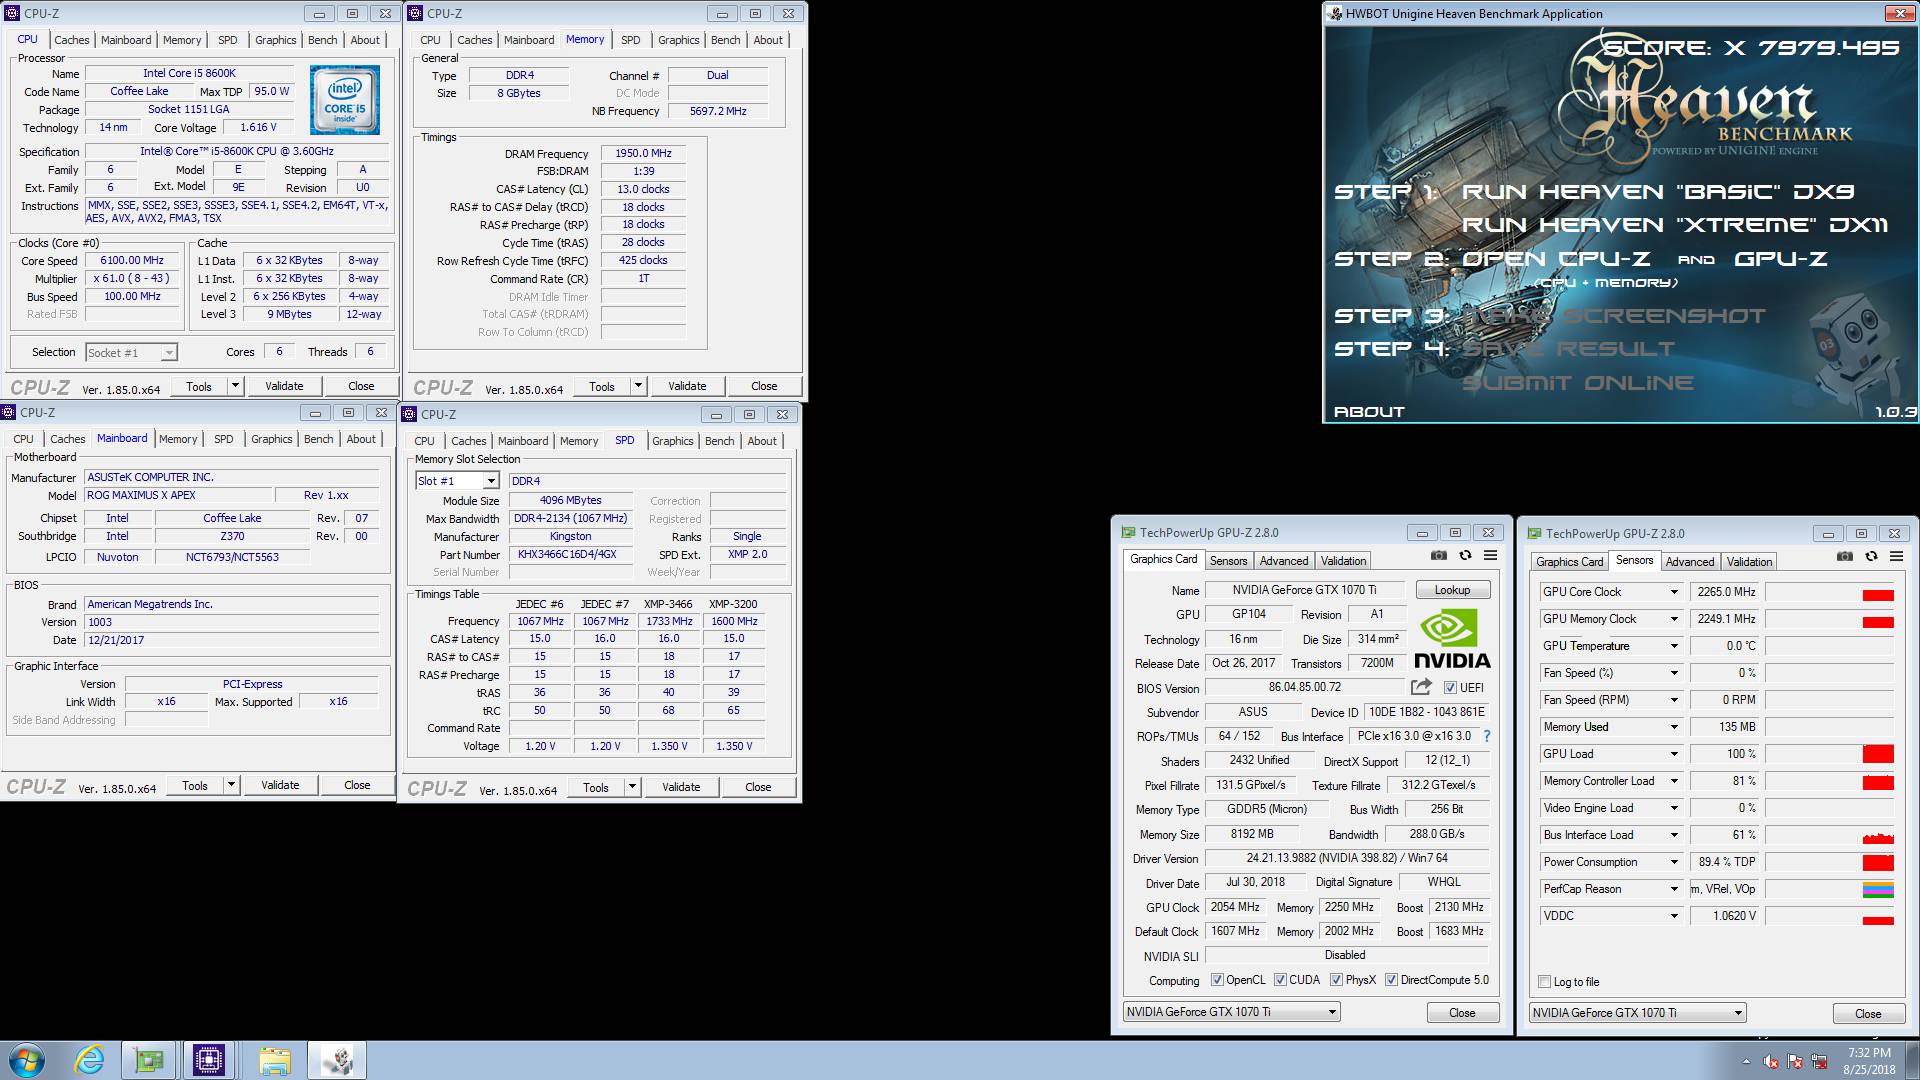Click the title bar icon of CPU-Z Memory window
This screenshot has width=1920, height=1080.
(x=415, y=13)
